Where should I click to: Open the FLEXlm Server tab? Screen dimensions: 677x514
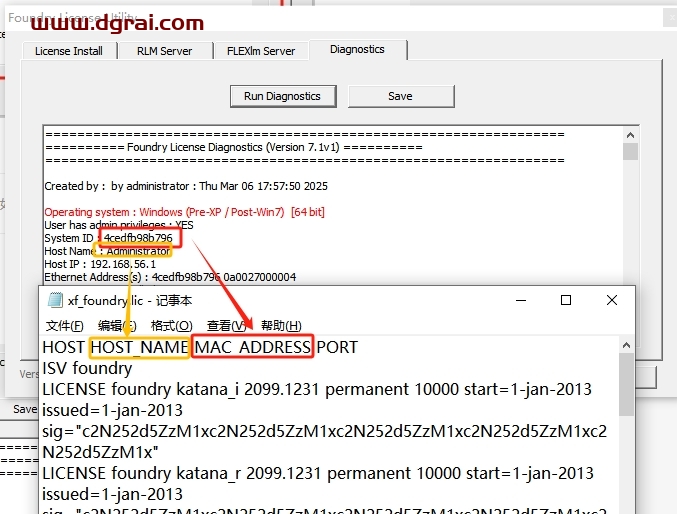pyautogui.click(x=261, y=51)
